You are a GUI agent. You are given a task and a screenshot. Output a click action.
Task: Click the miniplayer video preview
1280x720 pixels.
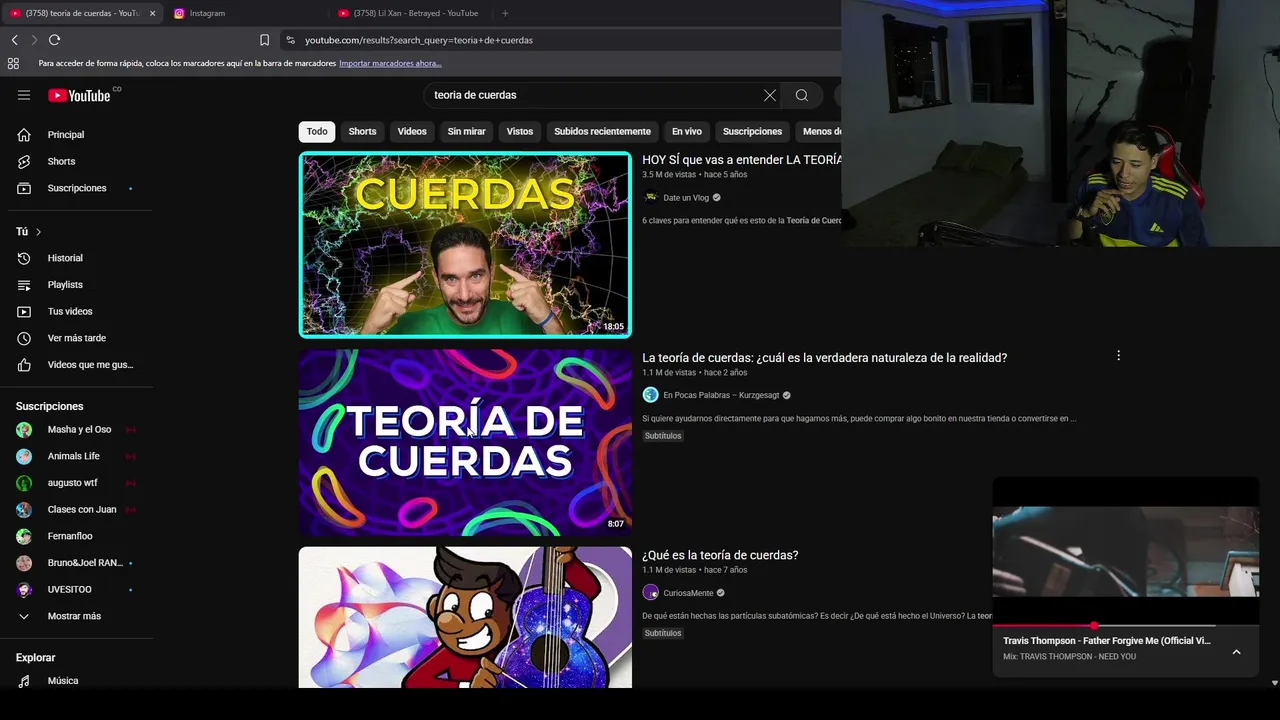(1125, 551)
